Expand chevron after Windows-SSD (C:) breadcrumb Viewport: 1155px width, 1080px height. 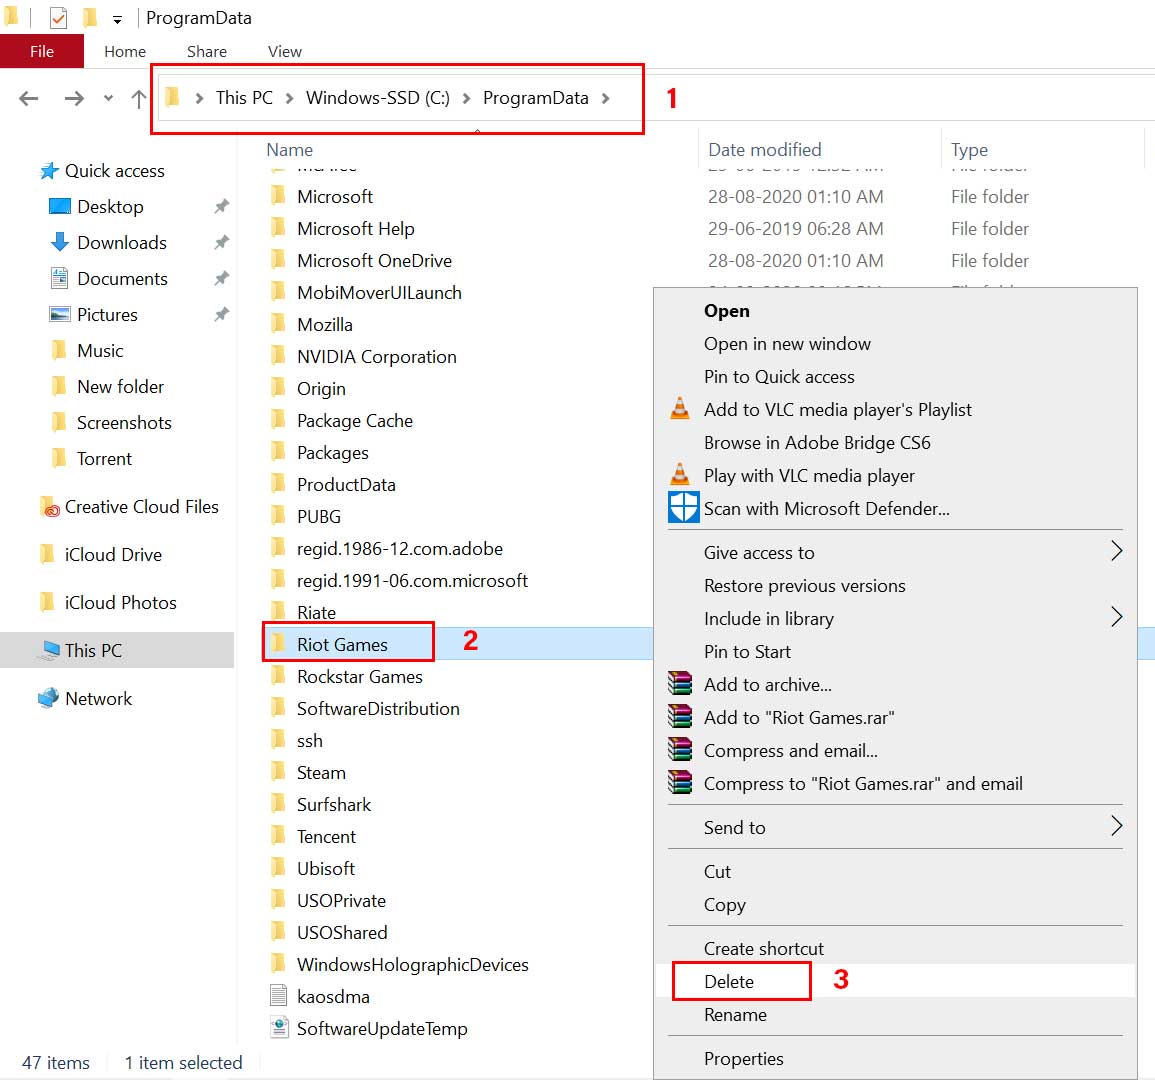(x=466, y=98)
